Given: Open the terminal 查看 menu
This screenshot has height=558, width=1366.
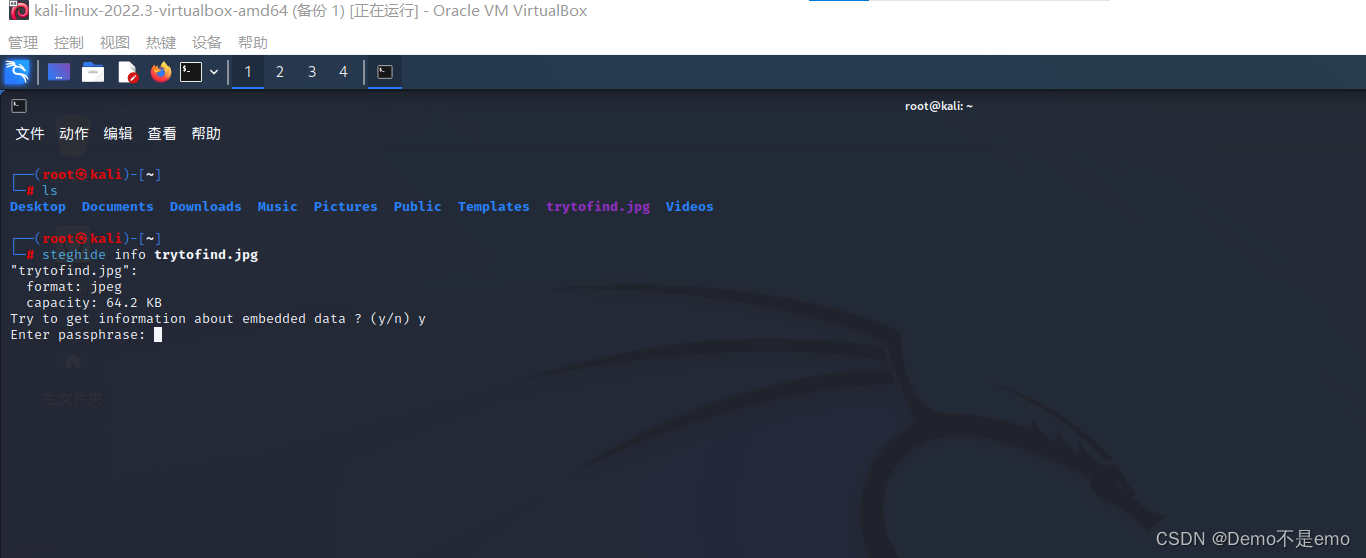Looking at the screenshot, I should pos(162,133).
